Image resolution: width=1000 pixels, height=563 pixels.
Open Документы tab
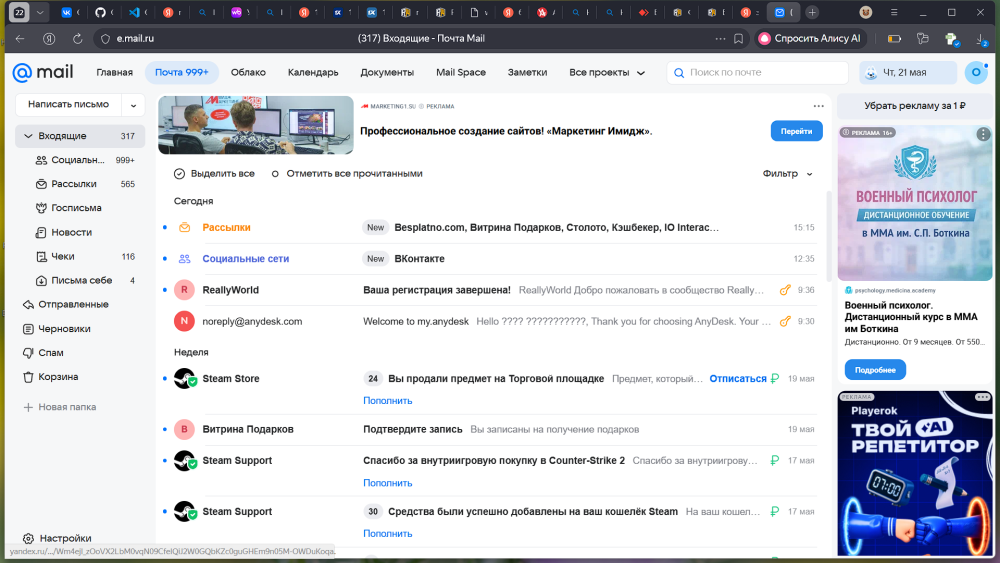coord(387,73)
